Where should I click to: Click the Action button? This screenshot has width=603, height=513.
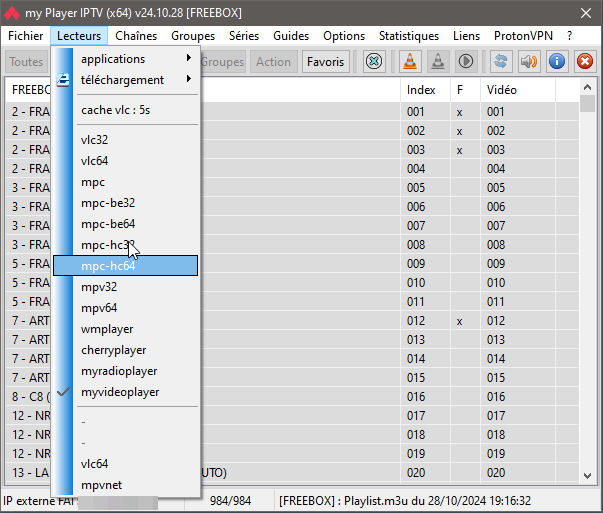[x=273, y=62]
